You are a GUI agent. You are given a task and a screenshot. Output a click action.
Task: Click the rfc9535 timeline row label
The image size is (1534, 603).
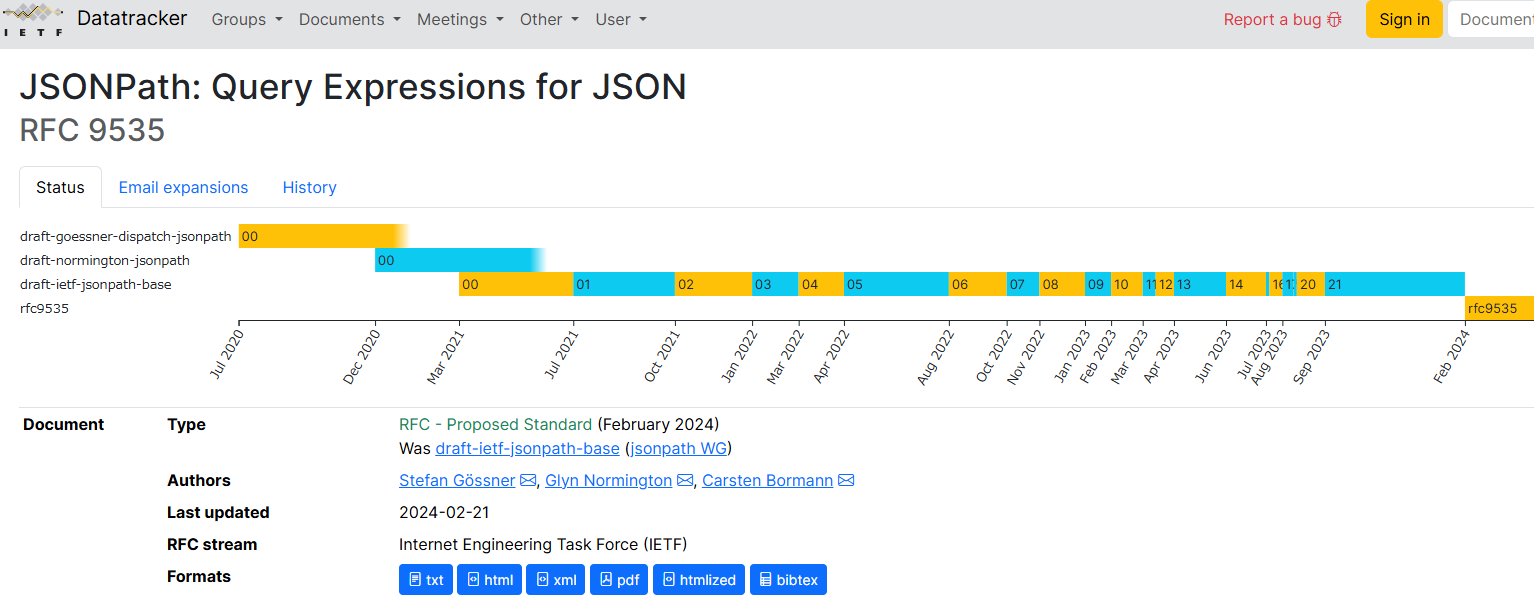click(x=44, y=309)
